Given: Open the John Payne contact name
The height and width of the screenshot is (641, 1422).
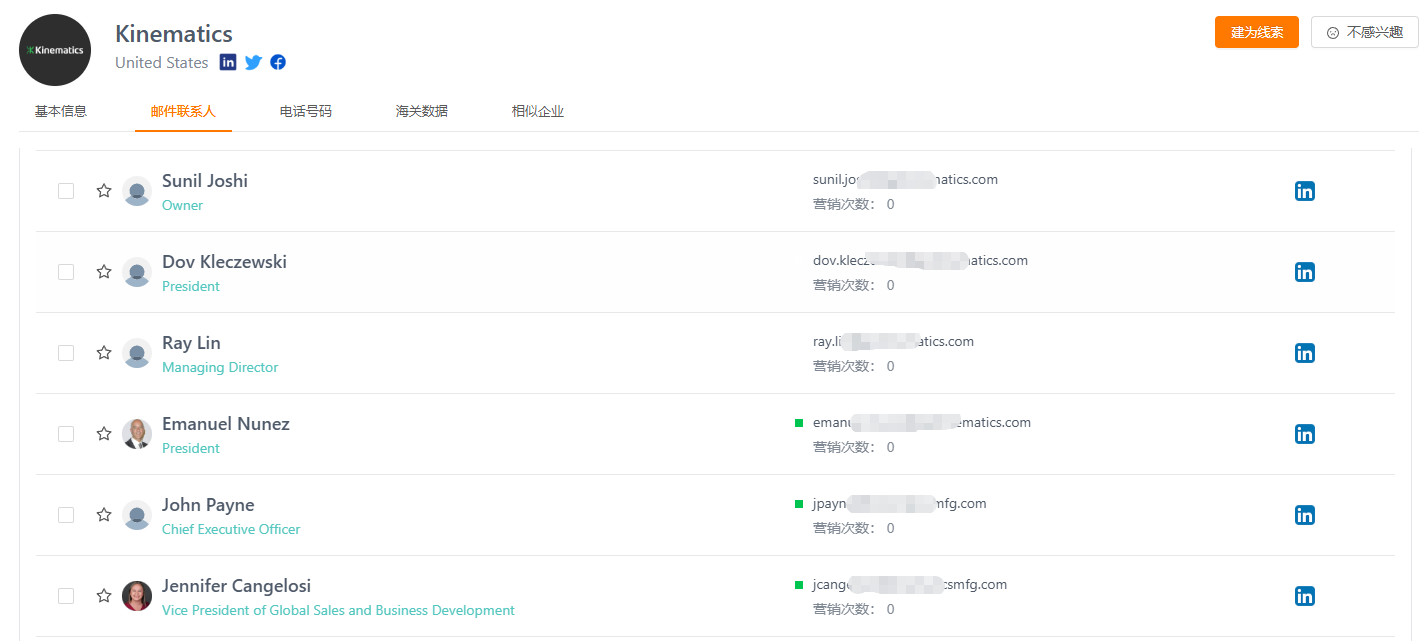Looking at the screenshot, I should [x=208, y=505].
